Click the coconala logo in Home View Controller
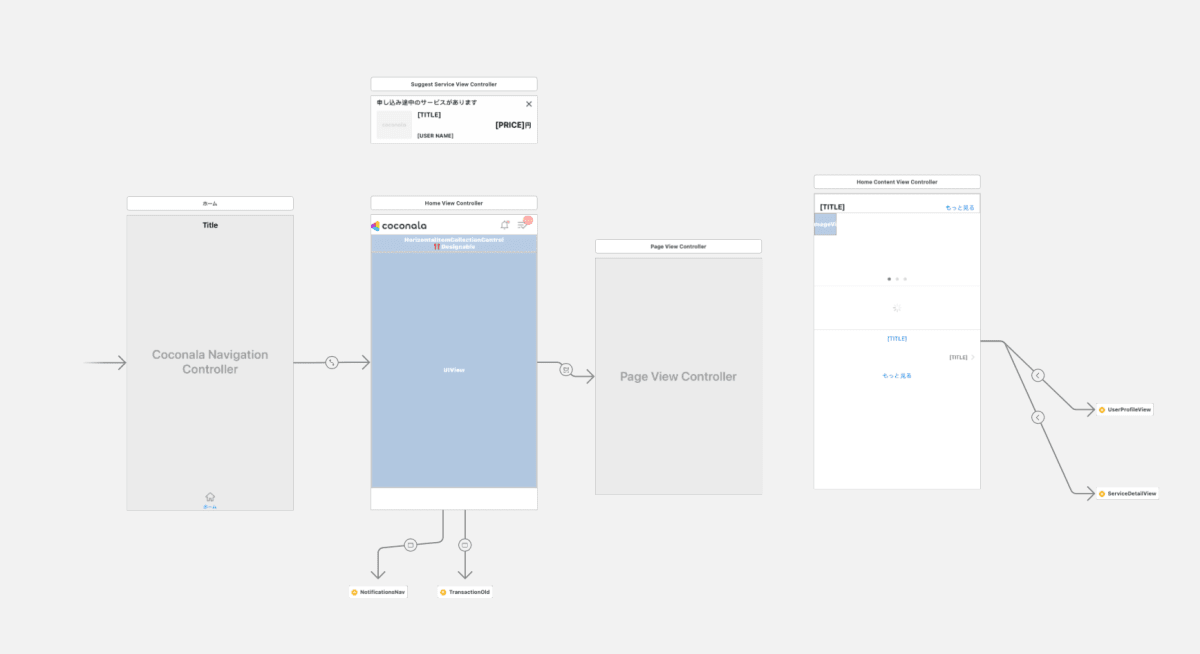The height and width of the screenshot is (654, 1200). click(x=399, y=226)
